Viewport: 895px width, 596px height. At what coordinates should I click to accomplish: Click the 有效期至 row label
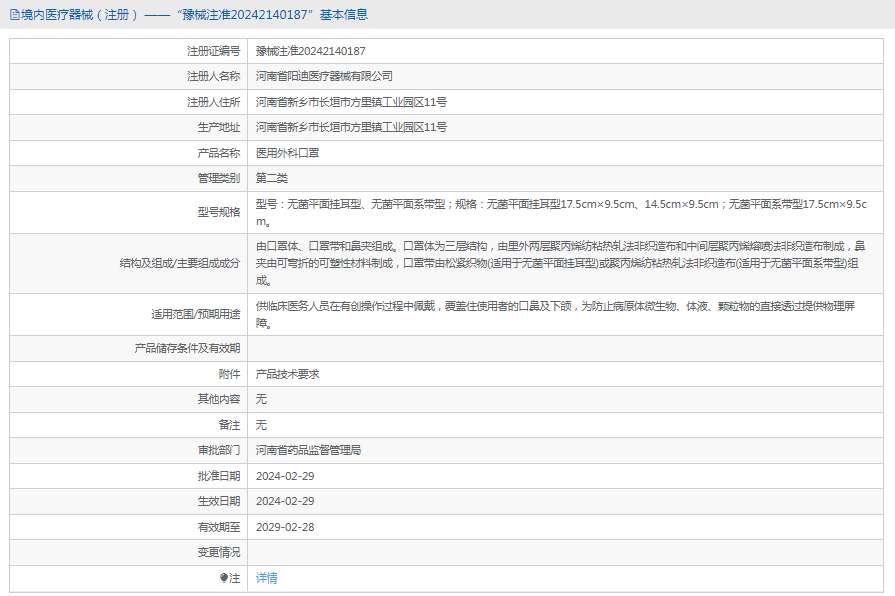tap(219, 527)
